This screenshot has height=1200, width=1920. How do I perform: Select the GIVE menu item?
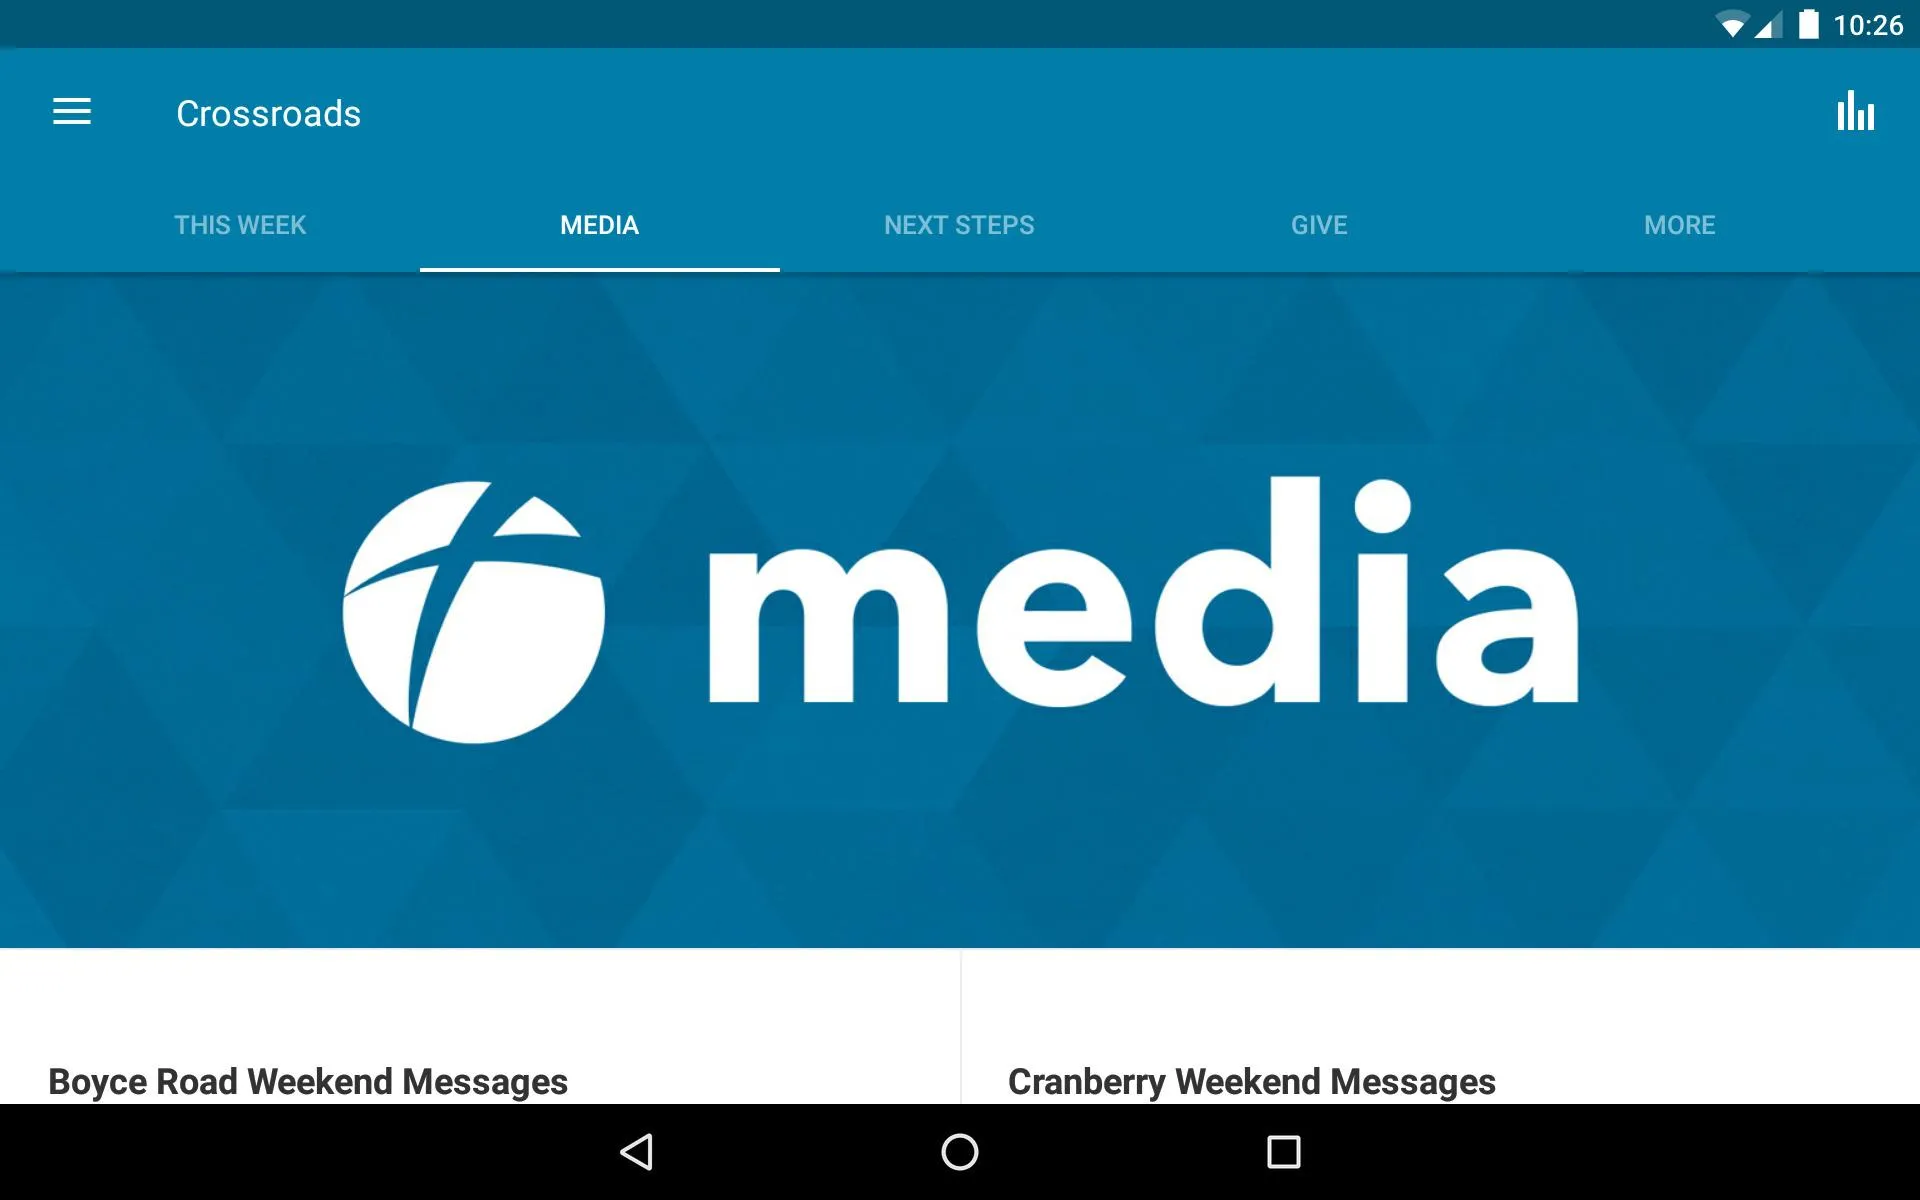1317,224
